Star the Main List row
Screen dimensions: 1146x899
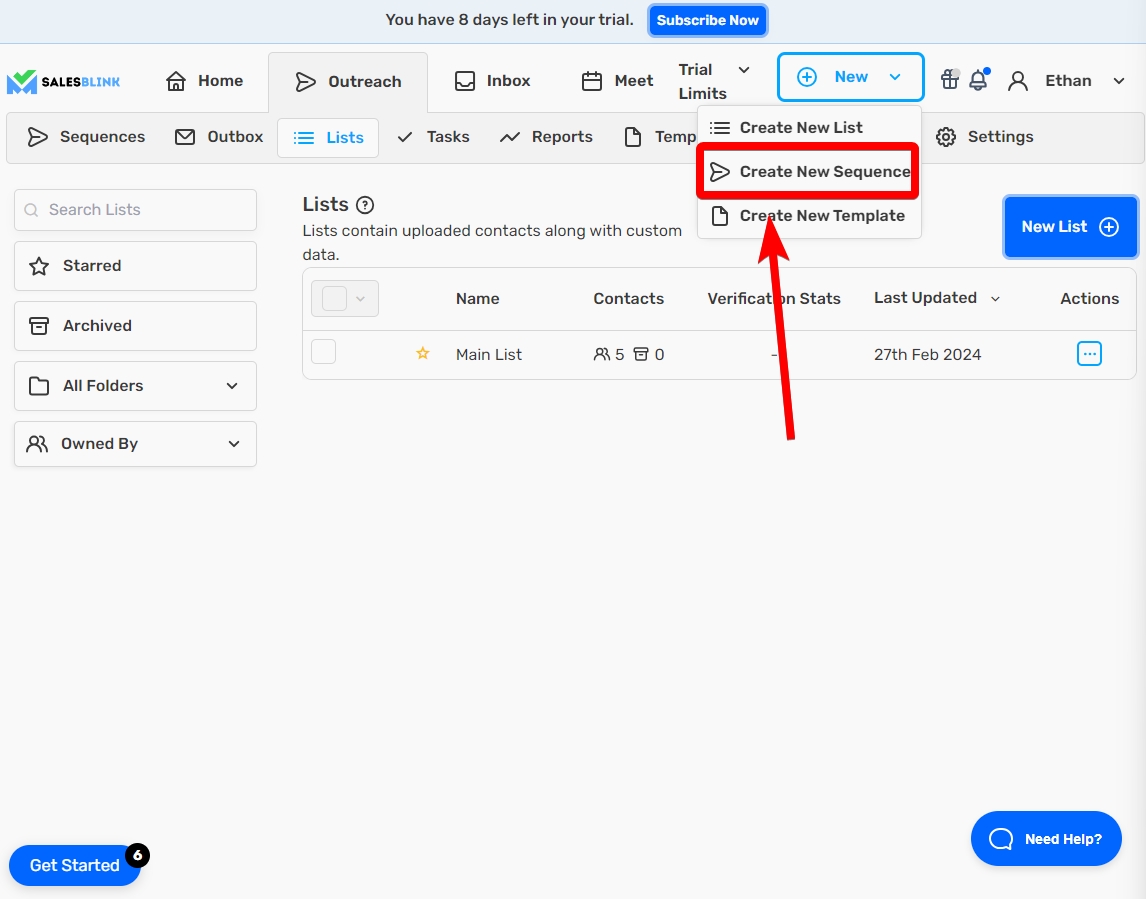[423, 354]
